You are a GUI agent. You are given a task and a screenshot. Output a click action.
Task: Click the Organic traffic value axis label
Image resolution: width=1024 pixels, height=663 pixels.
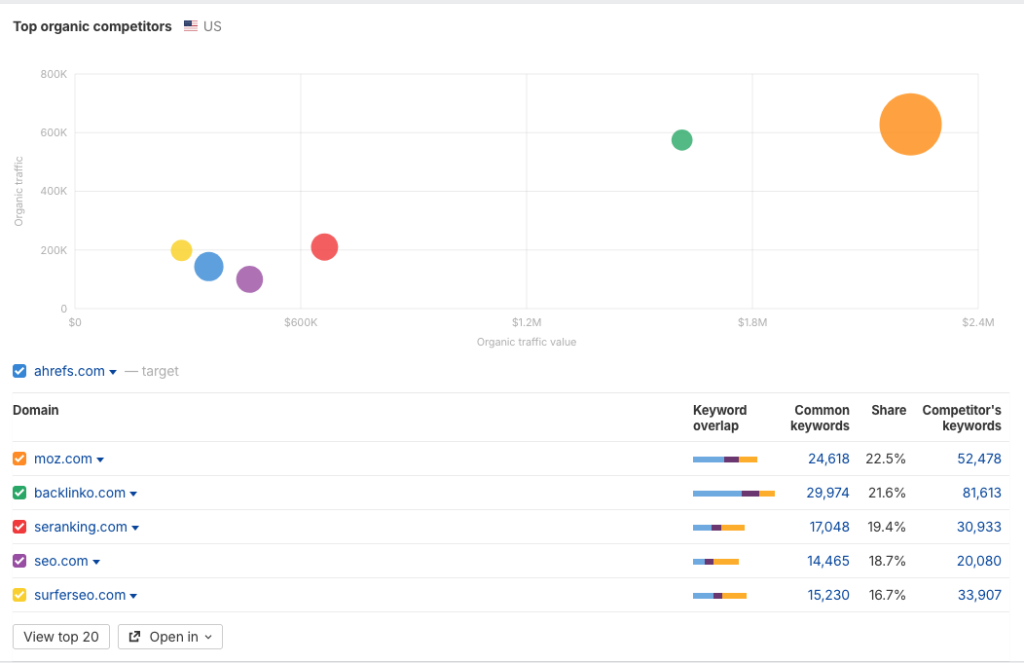[526, 342]
